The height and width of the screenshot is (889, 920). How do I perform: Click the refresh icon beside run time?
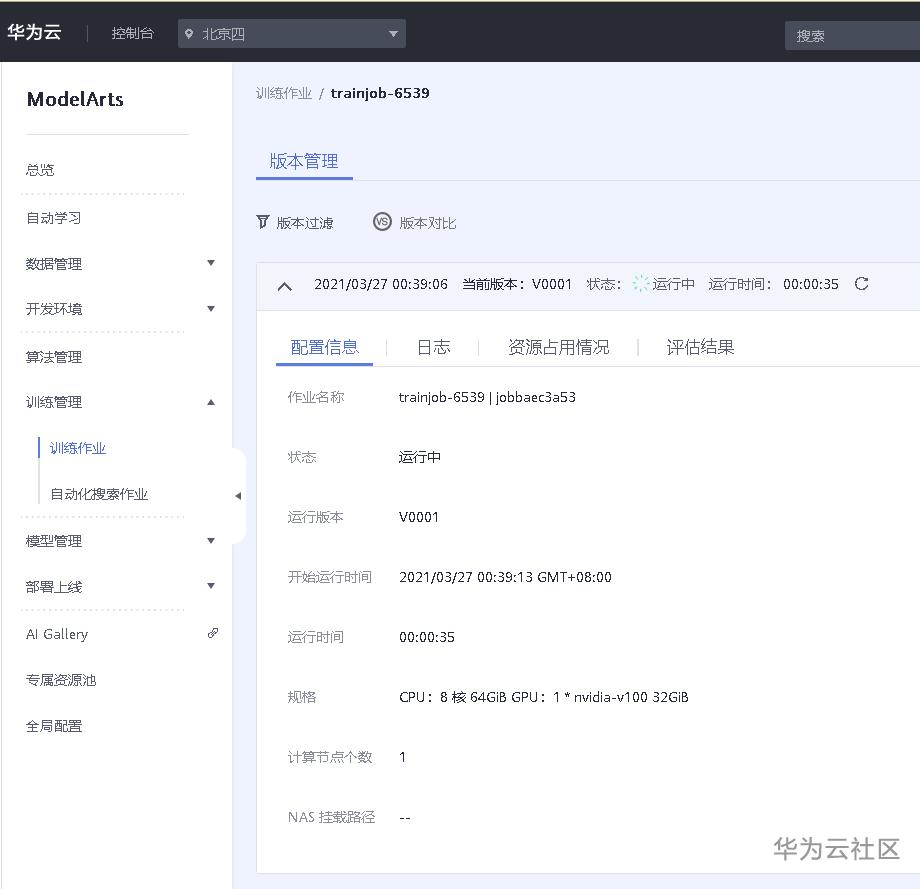click(x=861, y=284)
